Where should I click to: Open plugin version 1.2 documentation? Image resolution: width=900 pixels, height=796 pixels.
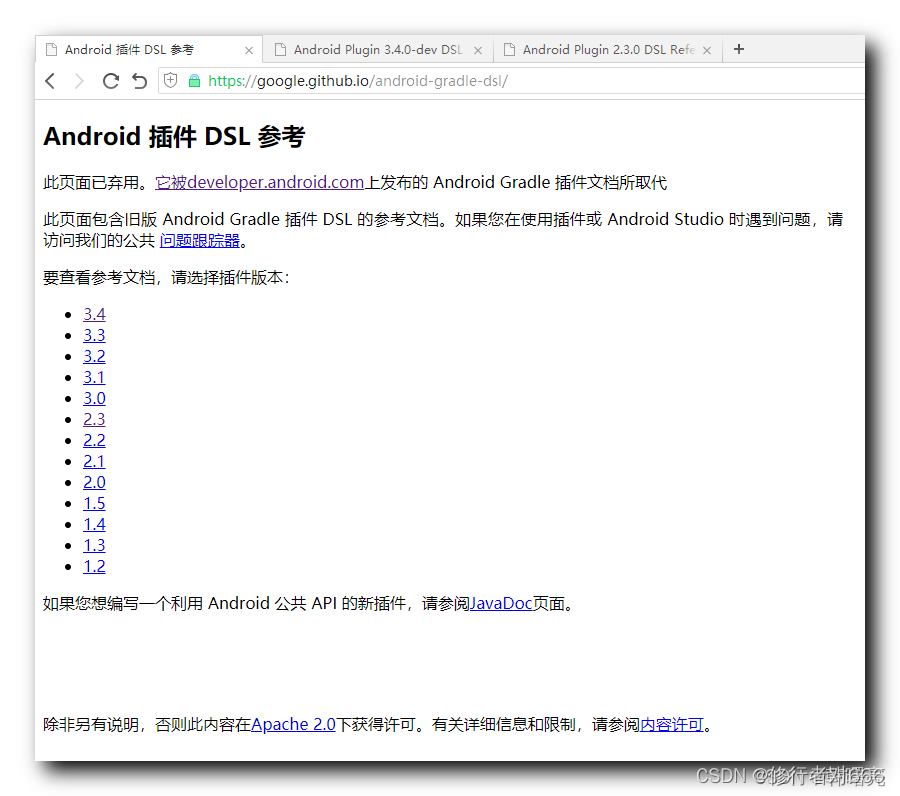point(94,566)
